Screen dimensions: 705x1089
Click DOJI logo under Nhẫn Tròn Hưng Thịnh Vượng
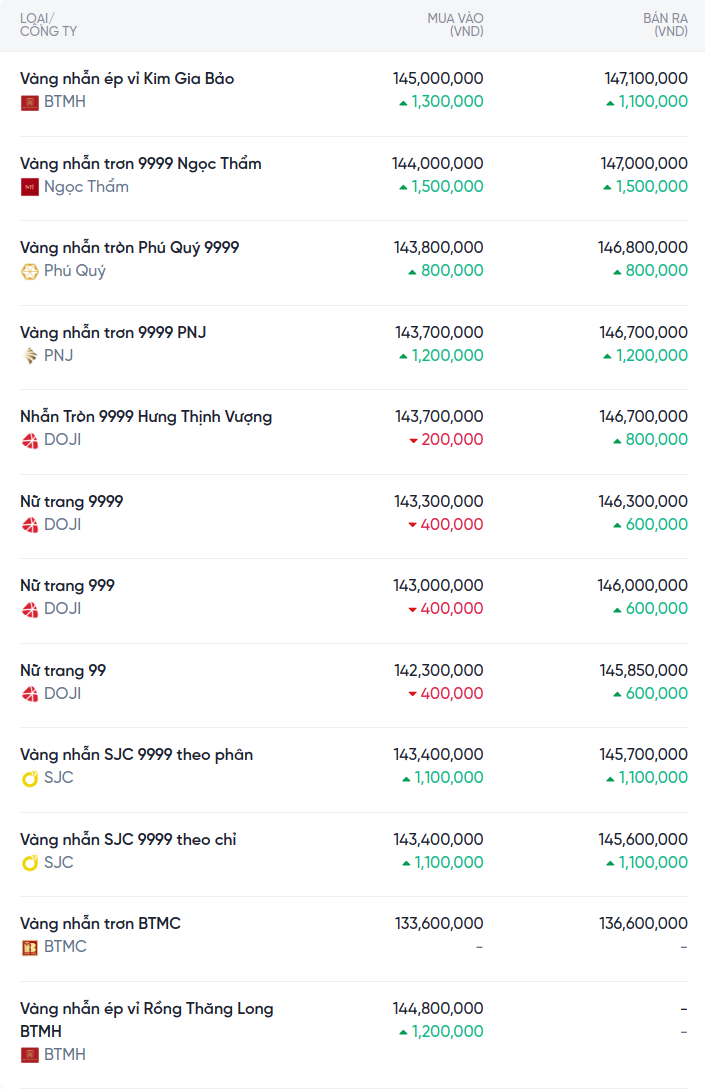30,440
